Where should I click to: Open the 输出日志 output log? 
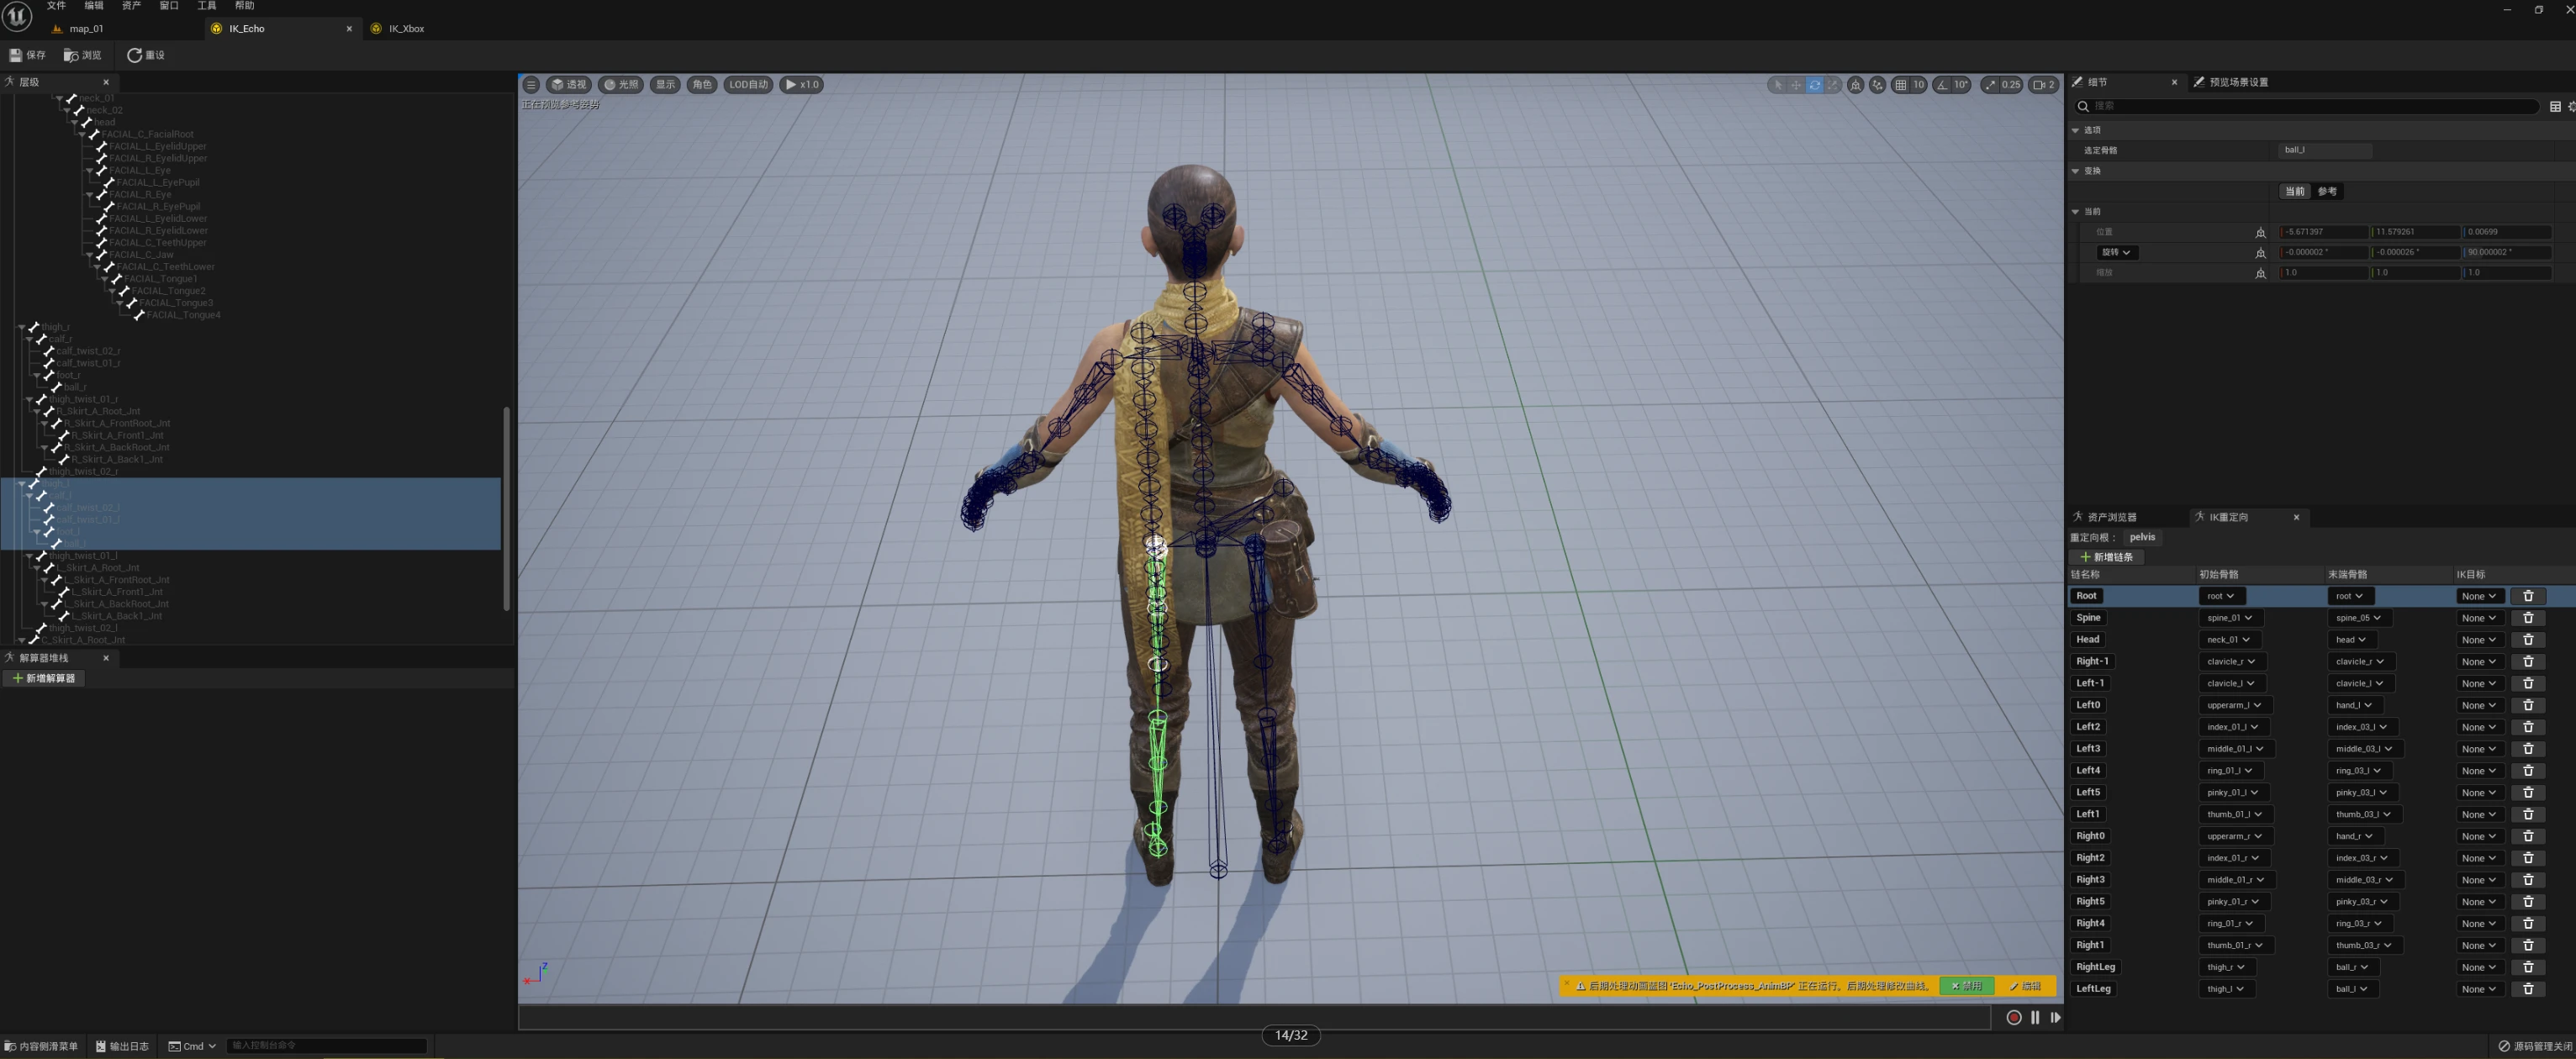click(x=122, y=1046)
